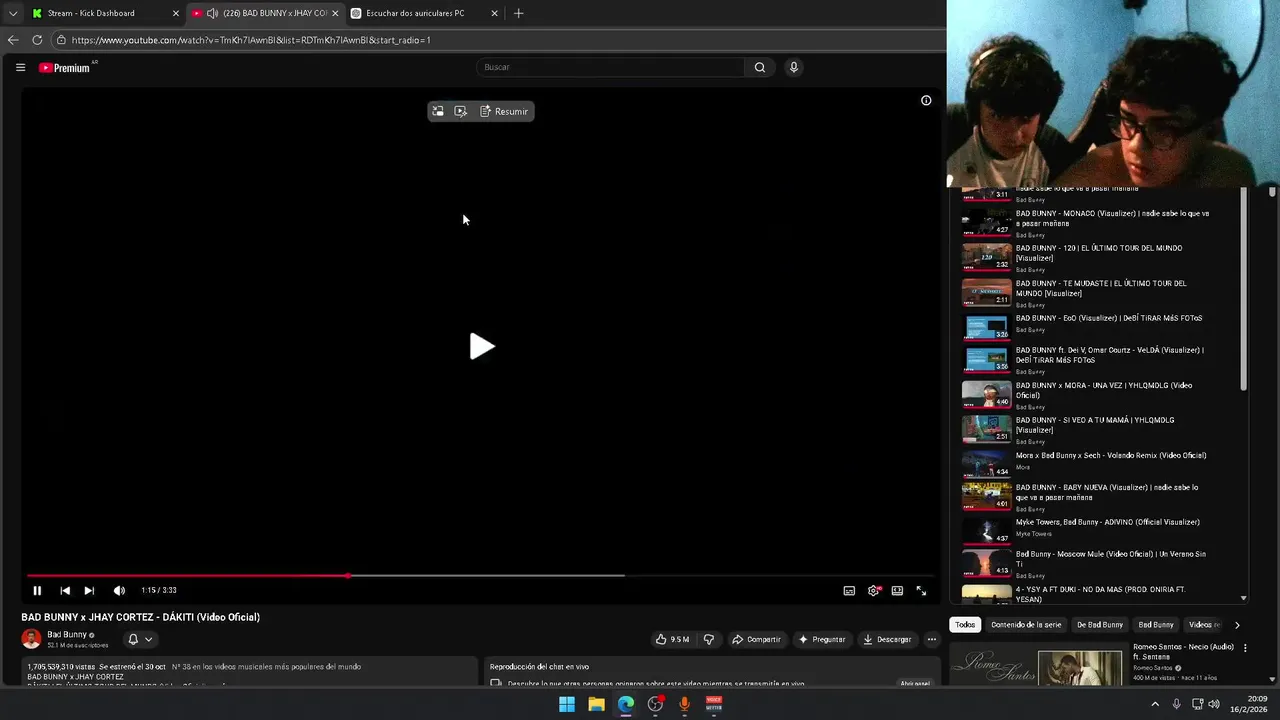Open a new browser tab
This screenshot has height=720, width=1280.
518,13
